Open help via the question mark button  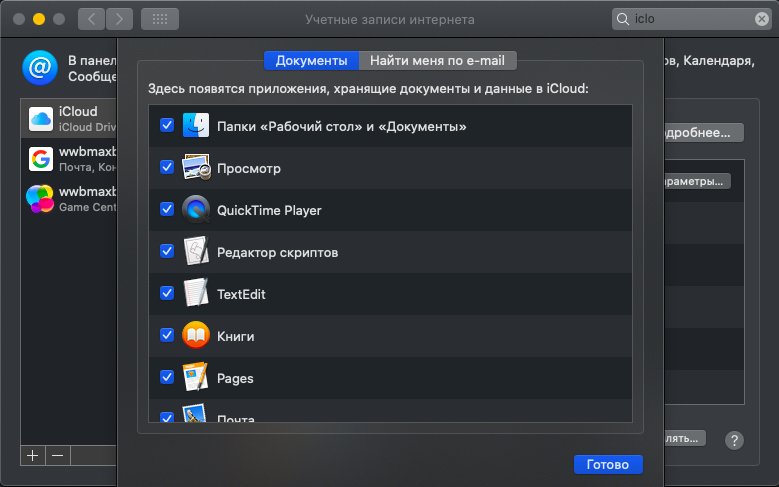click(x=734, y=440)
